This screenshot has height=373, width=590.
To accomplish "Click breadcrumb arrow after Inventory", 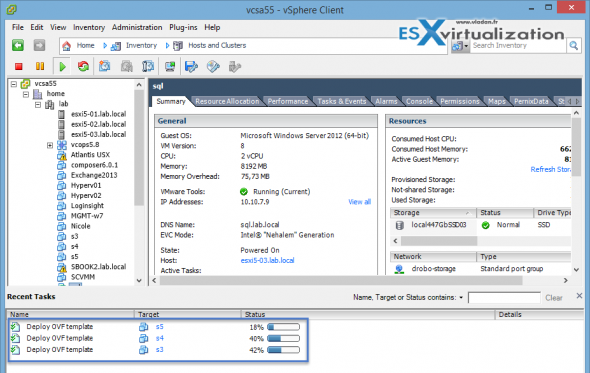I will coord(167,46).
